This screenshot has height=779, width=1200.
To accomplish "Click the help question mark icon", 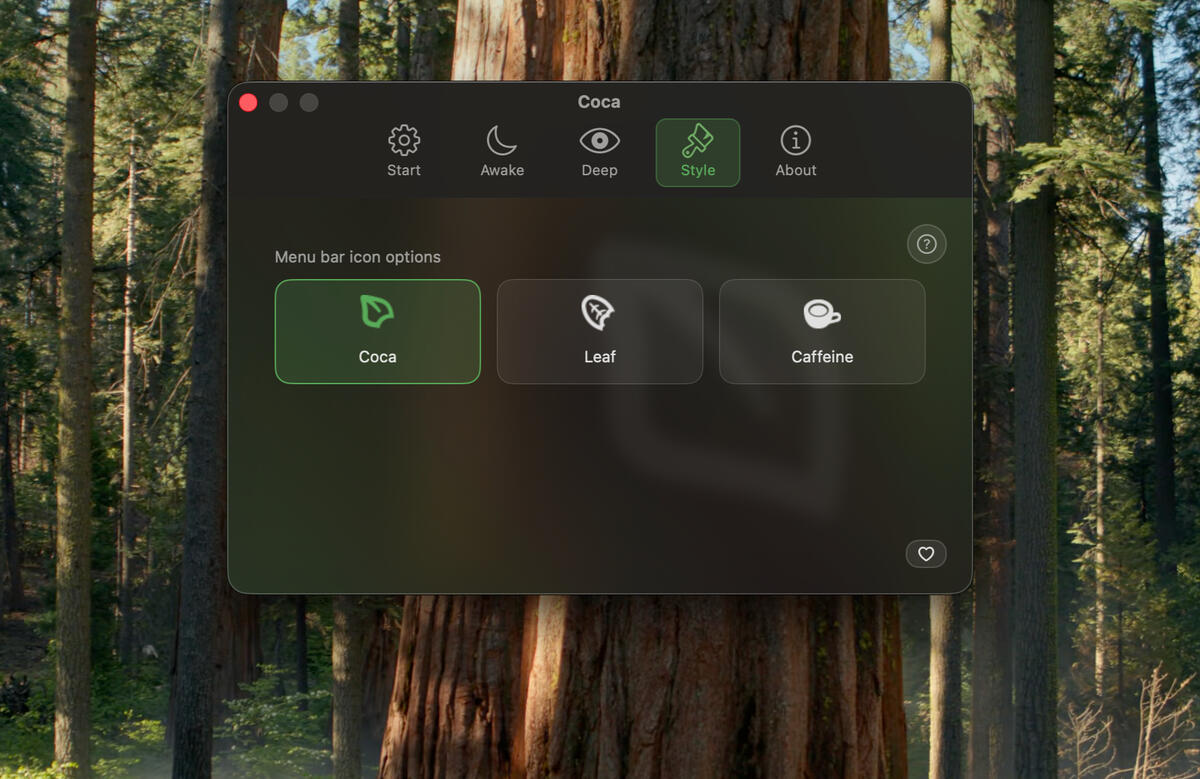I will (x=926, y=243).
